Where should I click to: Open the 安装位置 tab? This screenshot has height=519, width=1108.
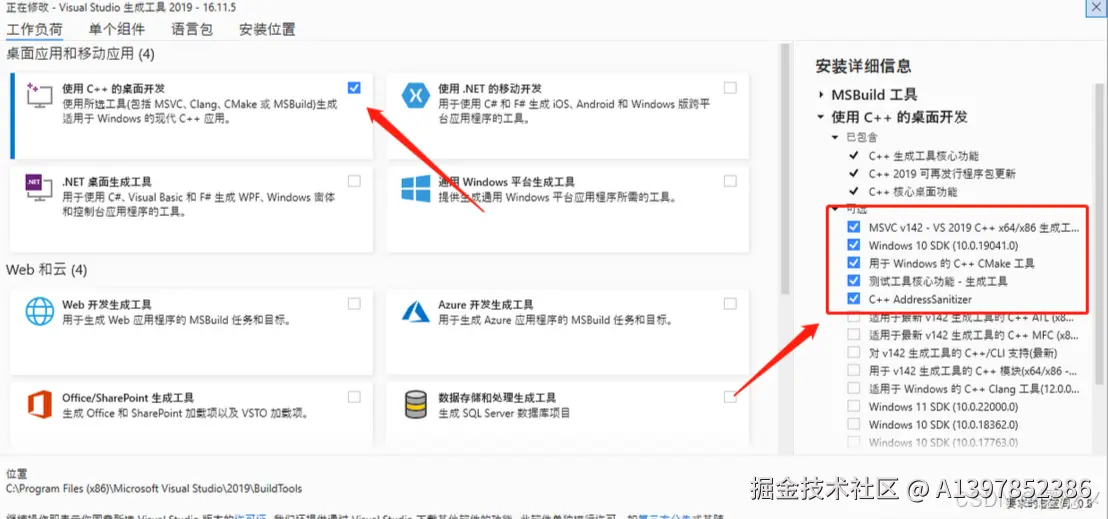tap(267, 30)
